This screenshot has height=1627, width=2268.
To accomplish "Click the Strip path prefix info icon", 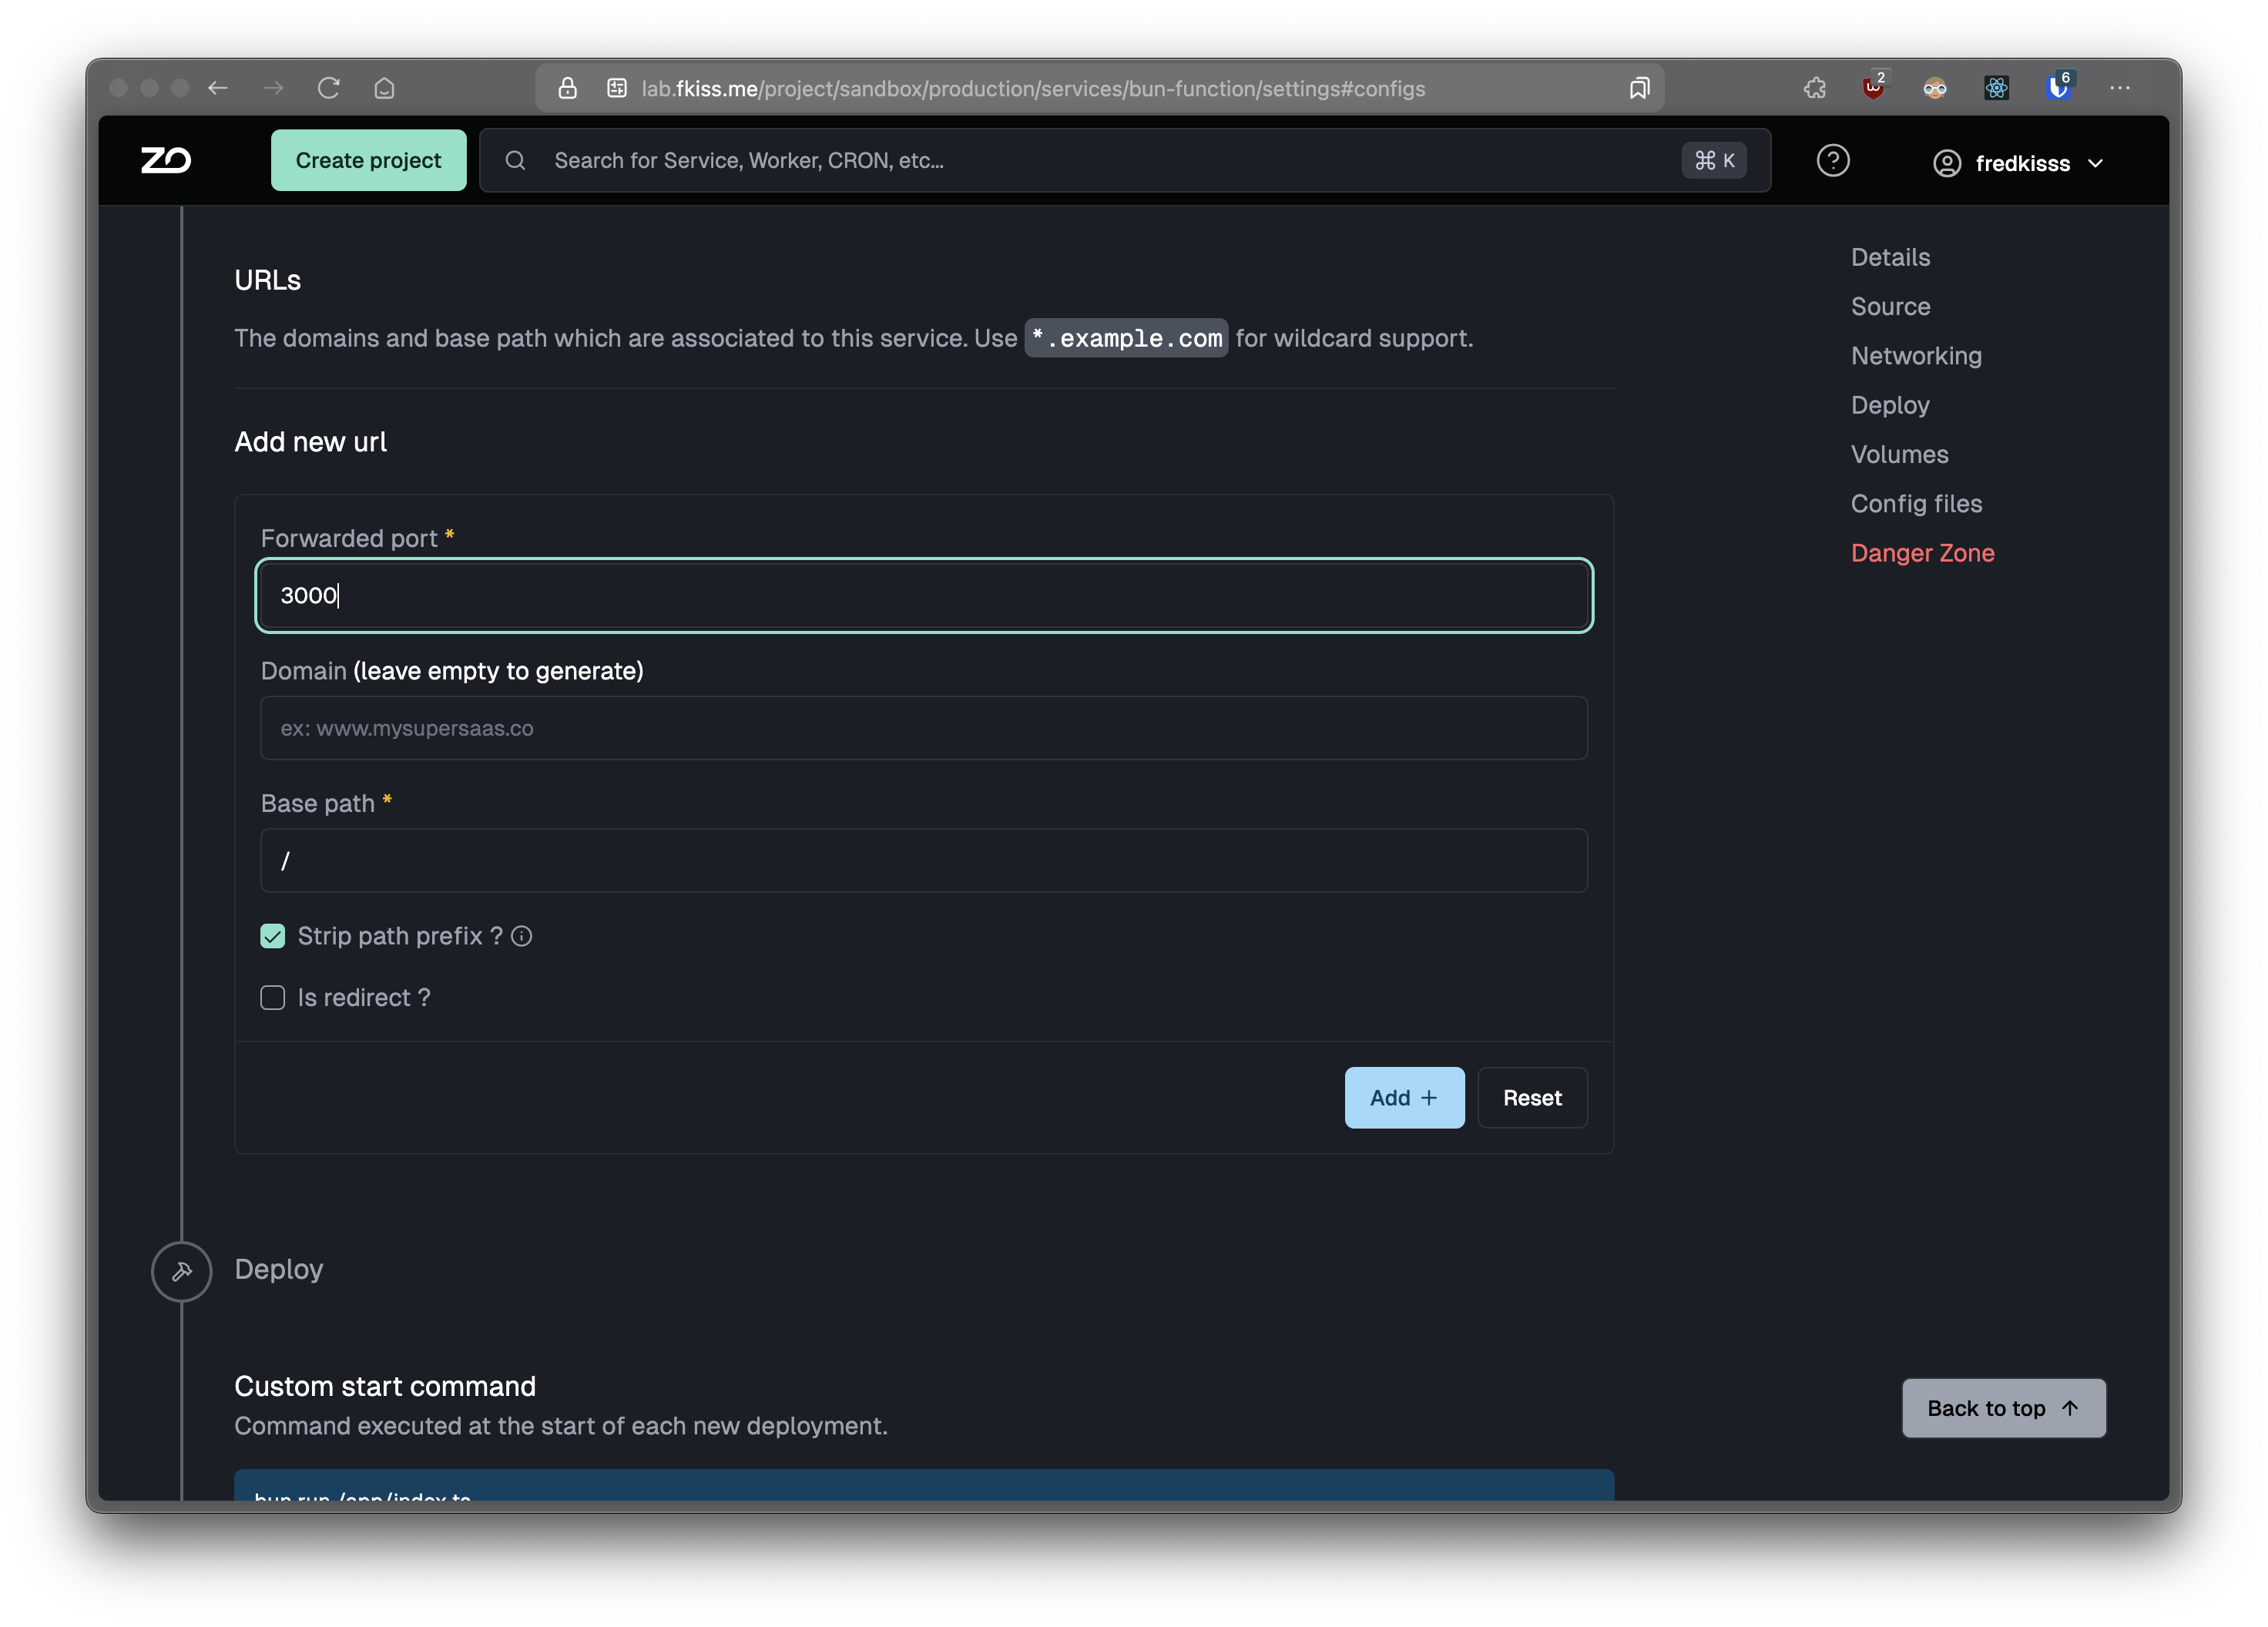I will pos(522,936).
